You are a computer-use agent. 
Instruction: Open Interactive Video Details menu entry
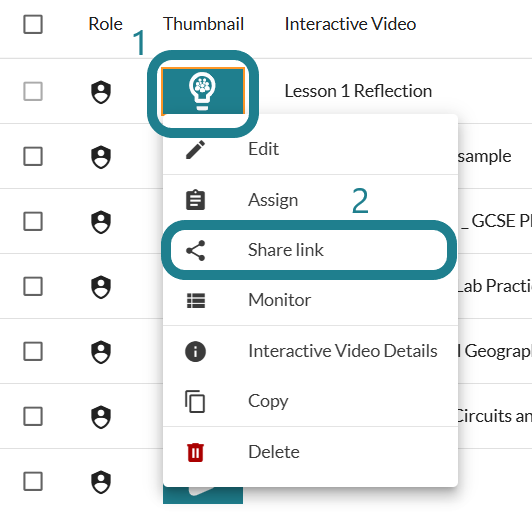point(310,351)
